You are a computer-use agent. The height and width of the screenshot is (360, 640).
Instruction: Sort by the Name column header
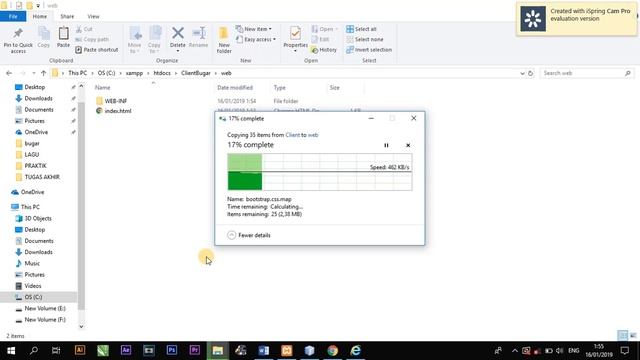[x=102, y=87]
